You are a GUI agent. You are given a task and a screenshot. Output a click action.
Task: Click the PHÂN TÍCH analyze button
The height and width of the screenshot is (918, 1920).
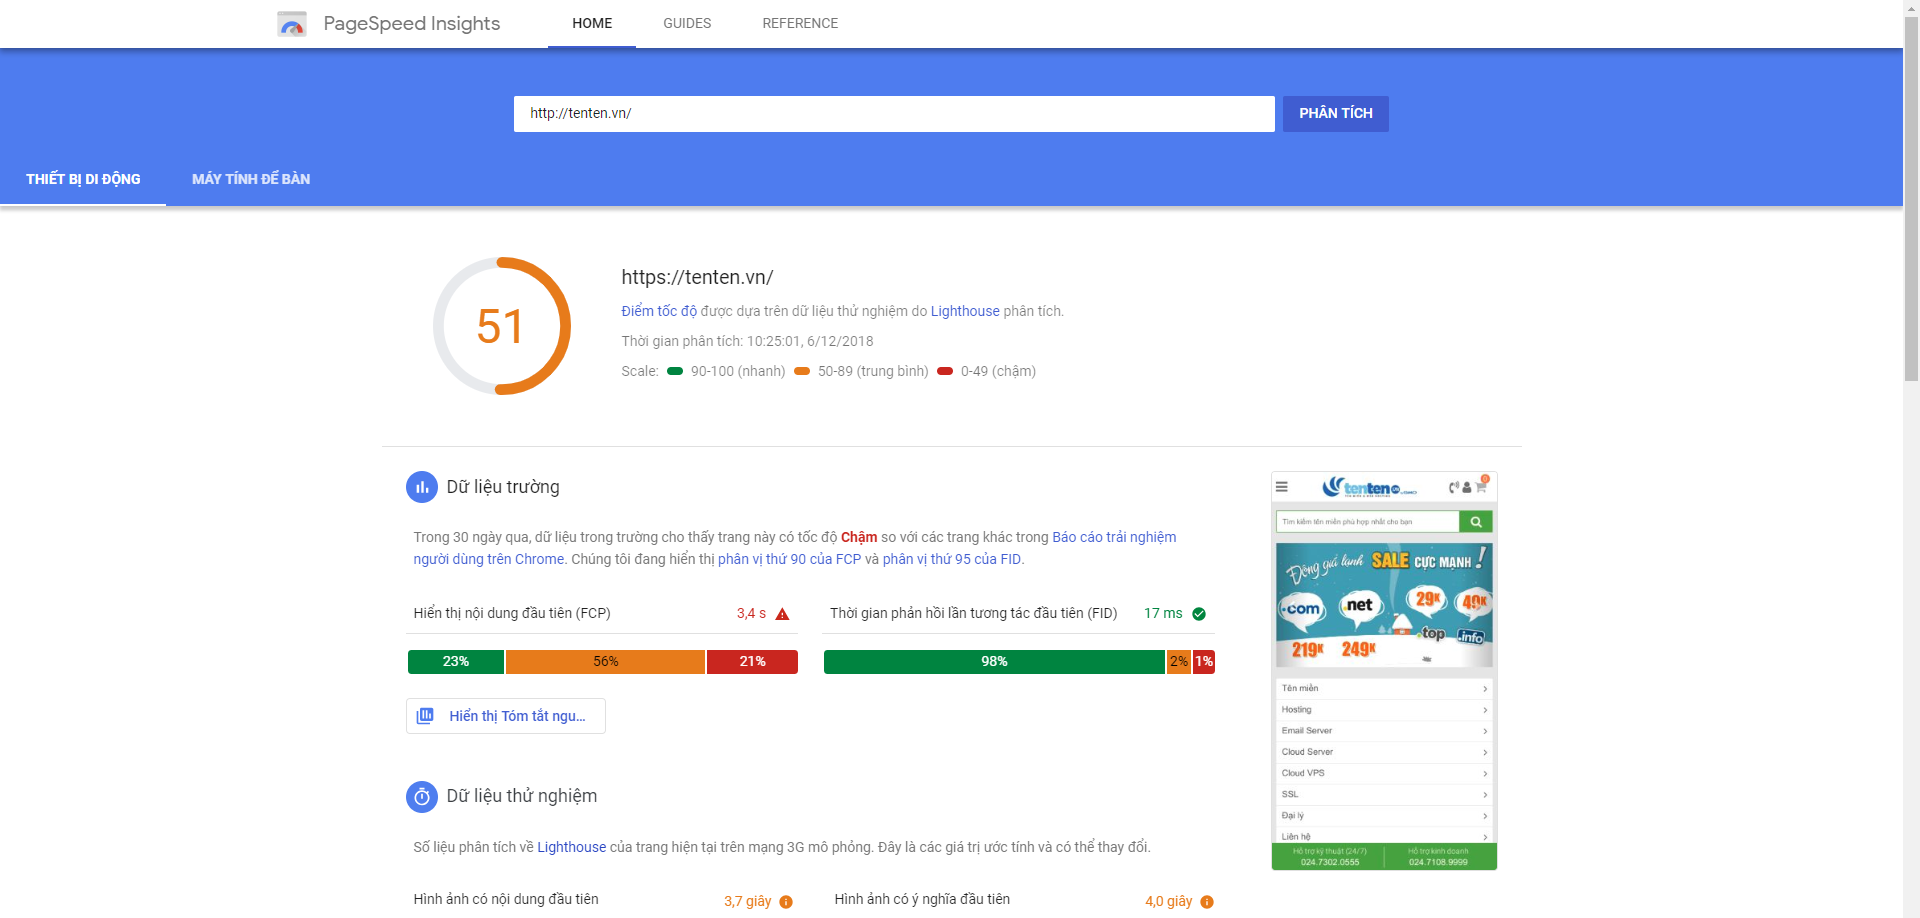coord(1336,114)
